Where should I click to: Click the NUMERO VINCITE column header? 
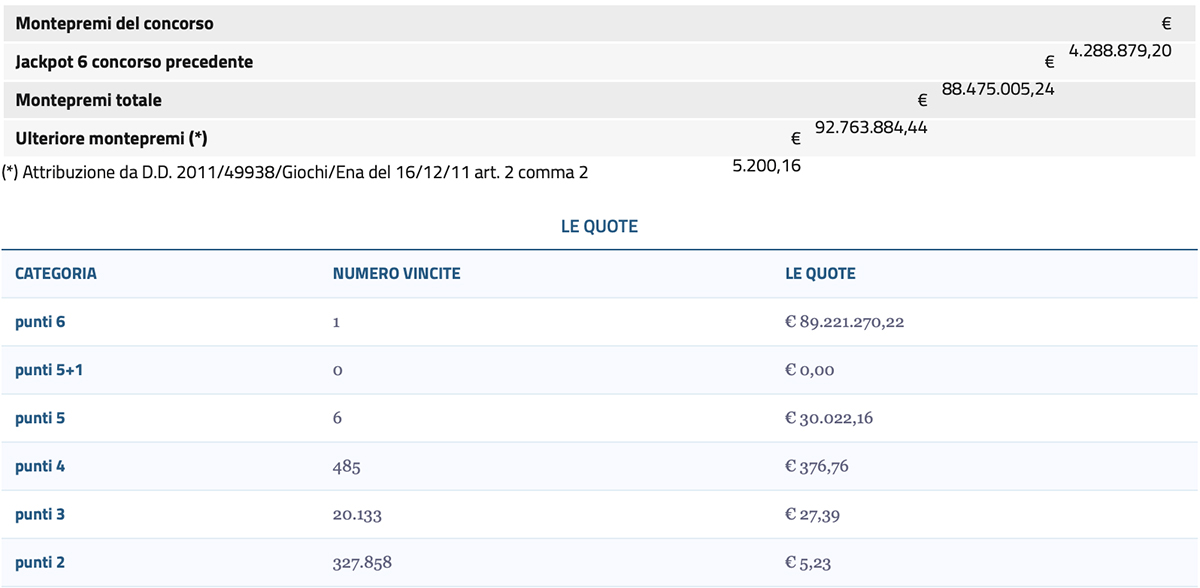click(x=397, y=273)
